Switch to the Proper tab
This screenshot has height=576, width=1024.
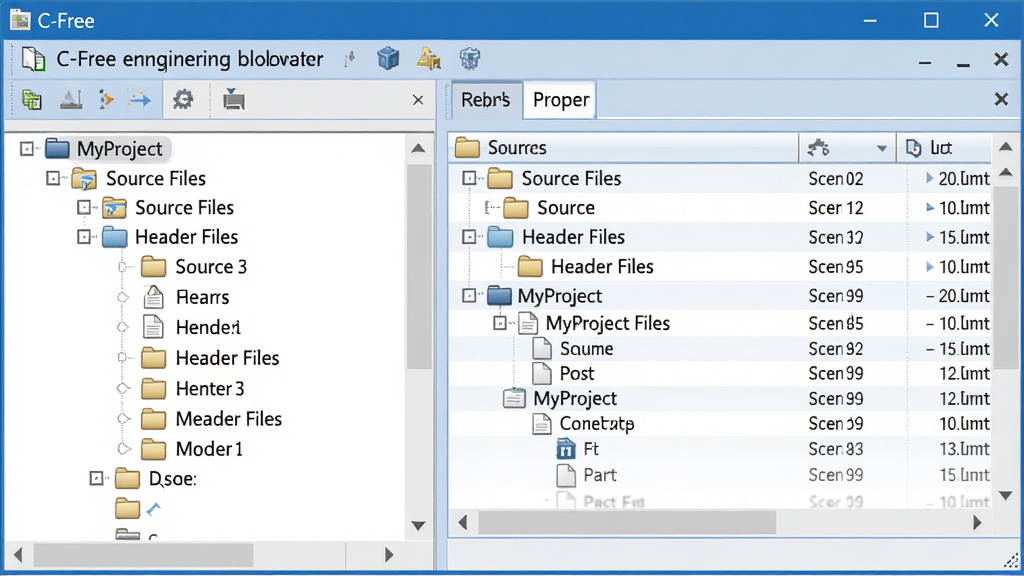click(560, 100)
